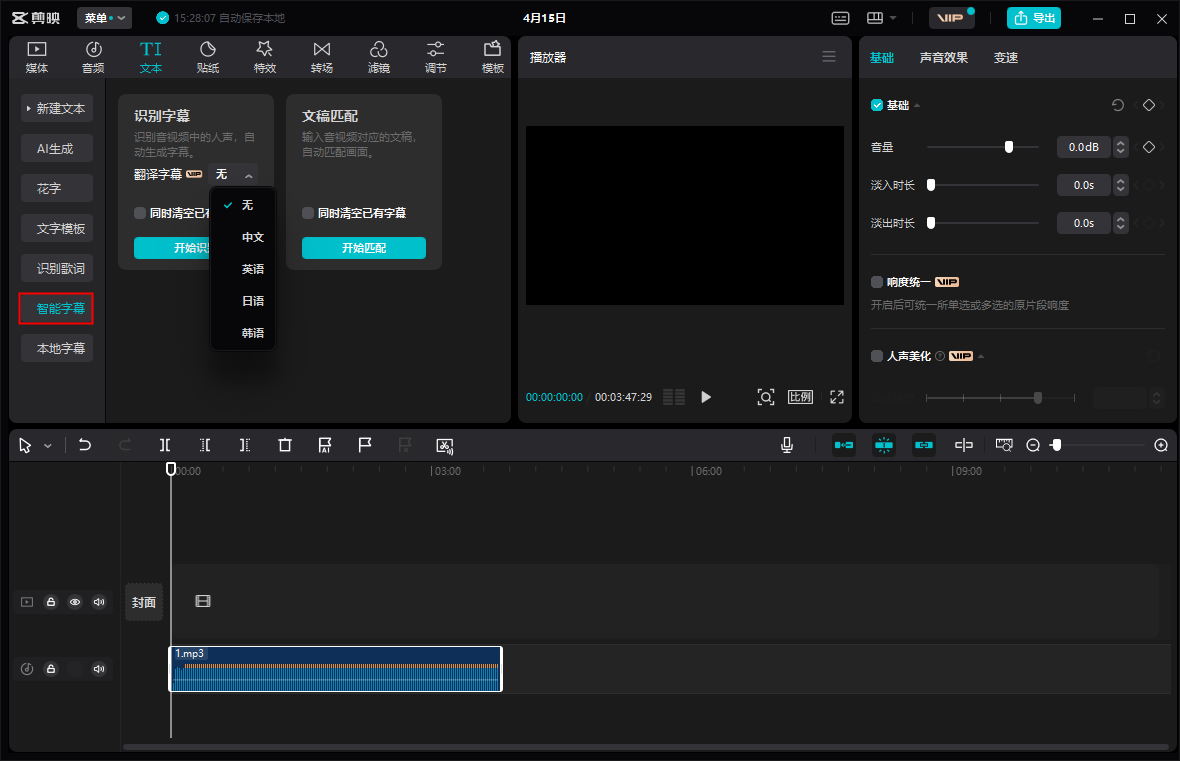
Task: Toggle video track visibility eye icon
Action: coord(75,602)
